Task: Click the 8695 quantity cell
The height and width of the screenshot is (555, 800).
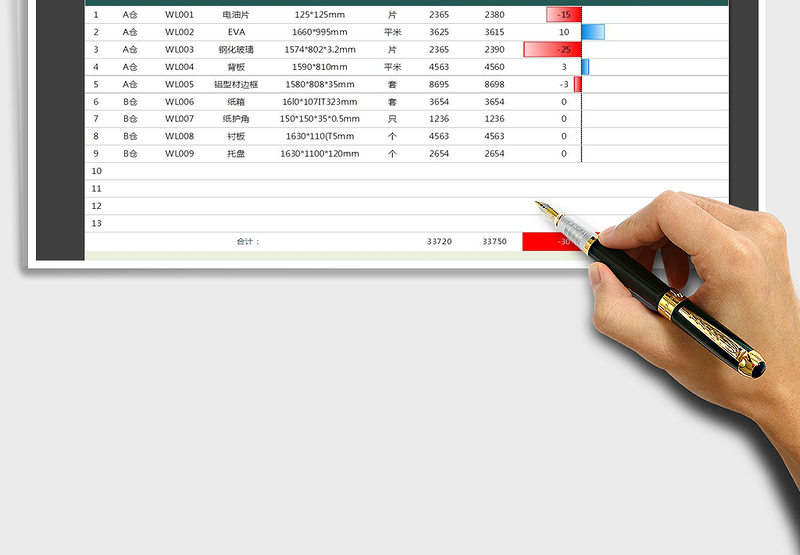Action: pyautogui.click(x=439, y=84)
